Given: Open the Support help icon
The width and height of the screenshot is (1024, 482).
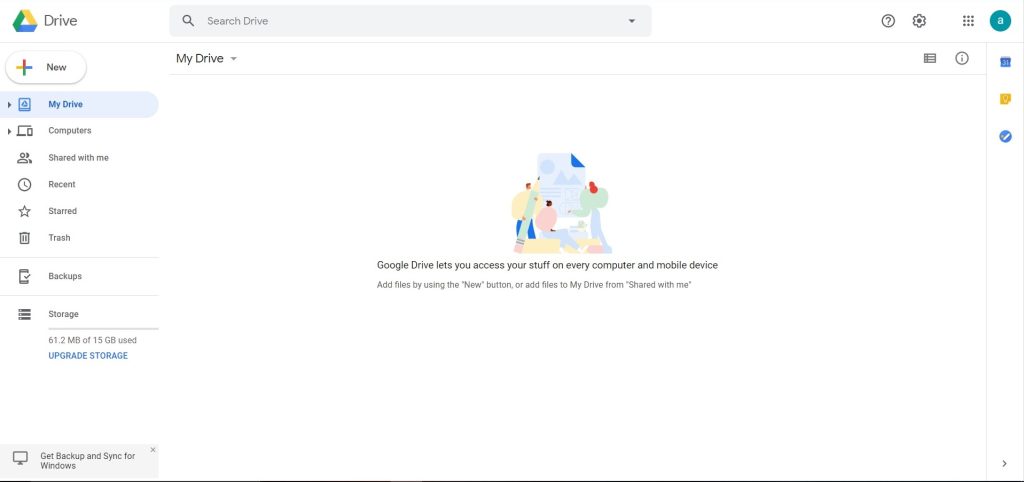Looking at the screenshot, I should [888, 21].
